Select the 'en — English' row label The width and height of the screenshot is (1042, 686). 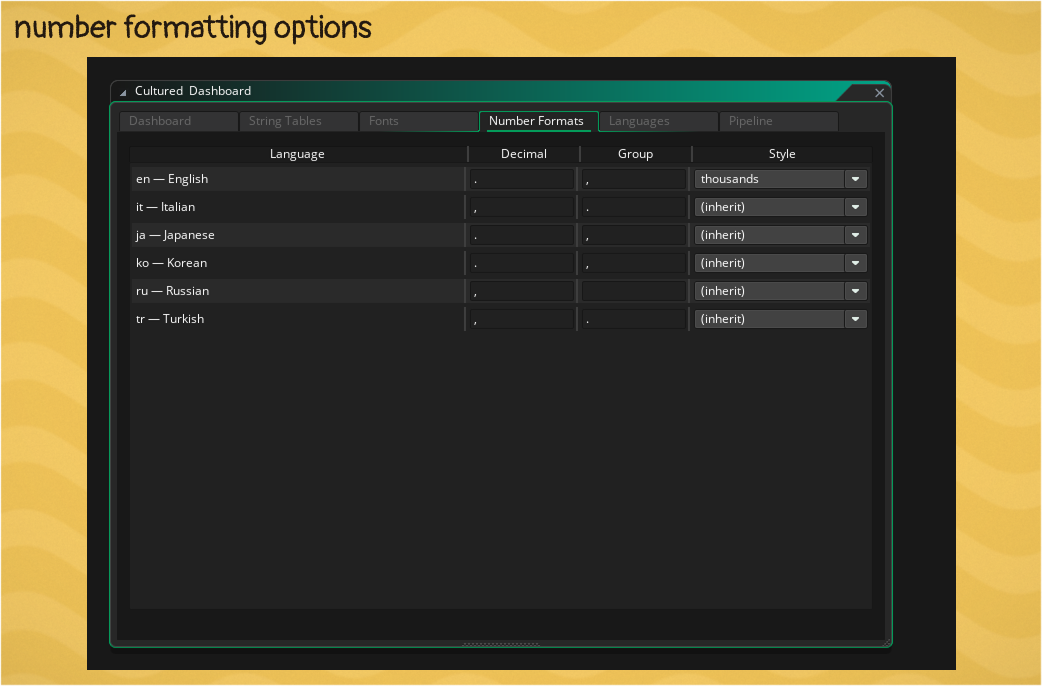click(172, 179)
